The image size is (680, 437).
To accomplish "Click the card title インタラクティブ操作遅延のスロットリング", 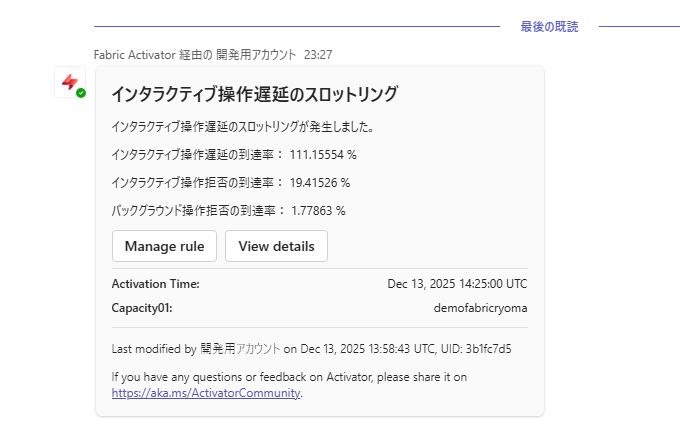I will 255,94.
